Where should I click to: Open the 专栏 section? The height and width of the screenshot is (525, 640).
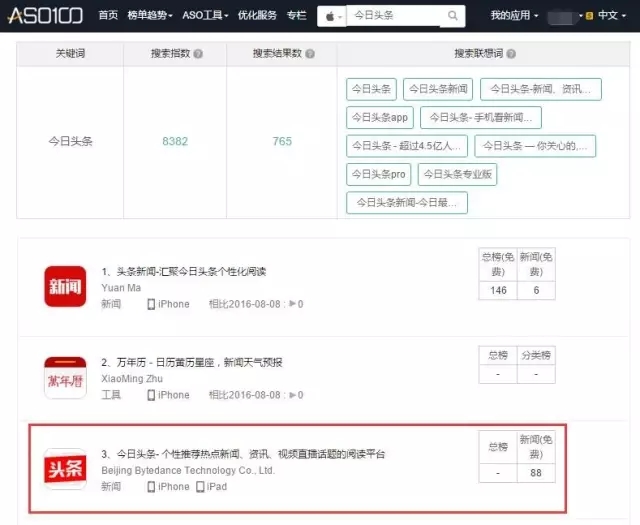pyautogui.click(x=296, y=16)
